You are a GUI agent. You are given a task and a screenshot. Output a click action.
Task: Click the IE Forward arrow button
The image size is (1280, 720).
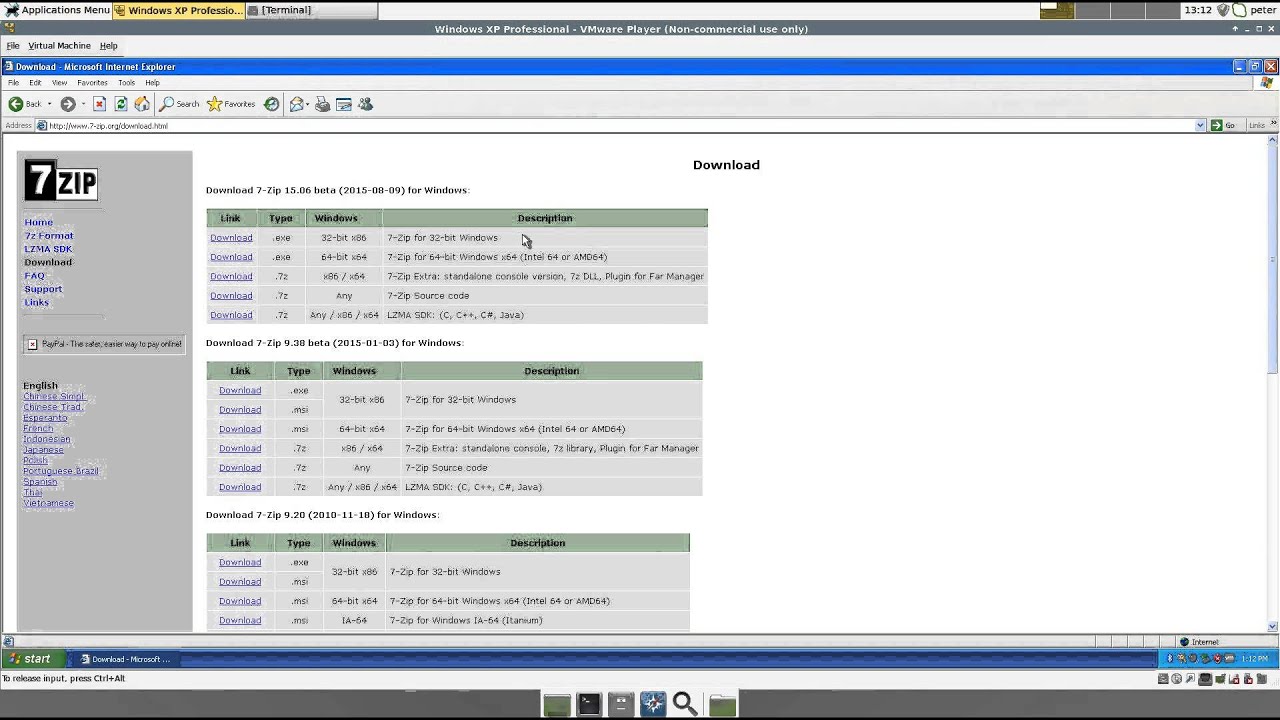[x=68, y=104]
